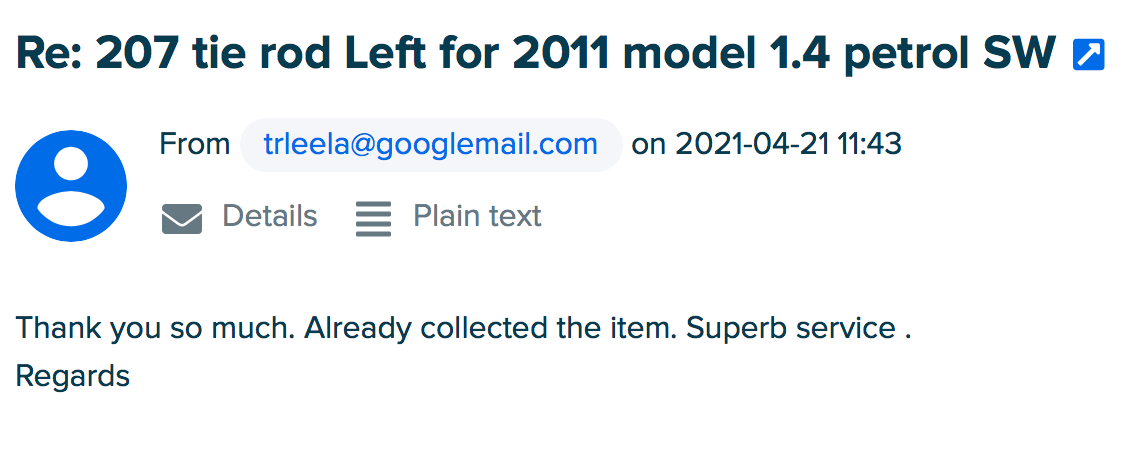Open message in new window via arrow icon

point(1088,56)
